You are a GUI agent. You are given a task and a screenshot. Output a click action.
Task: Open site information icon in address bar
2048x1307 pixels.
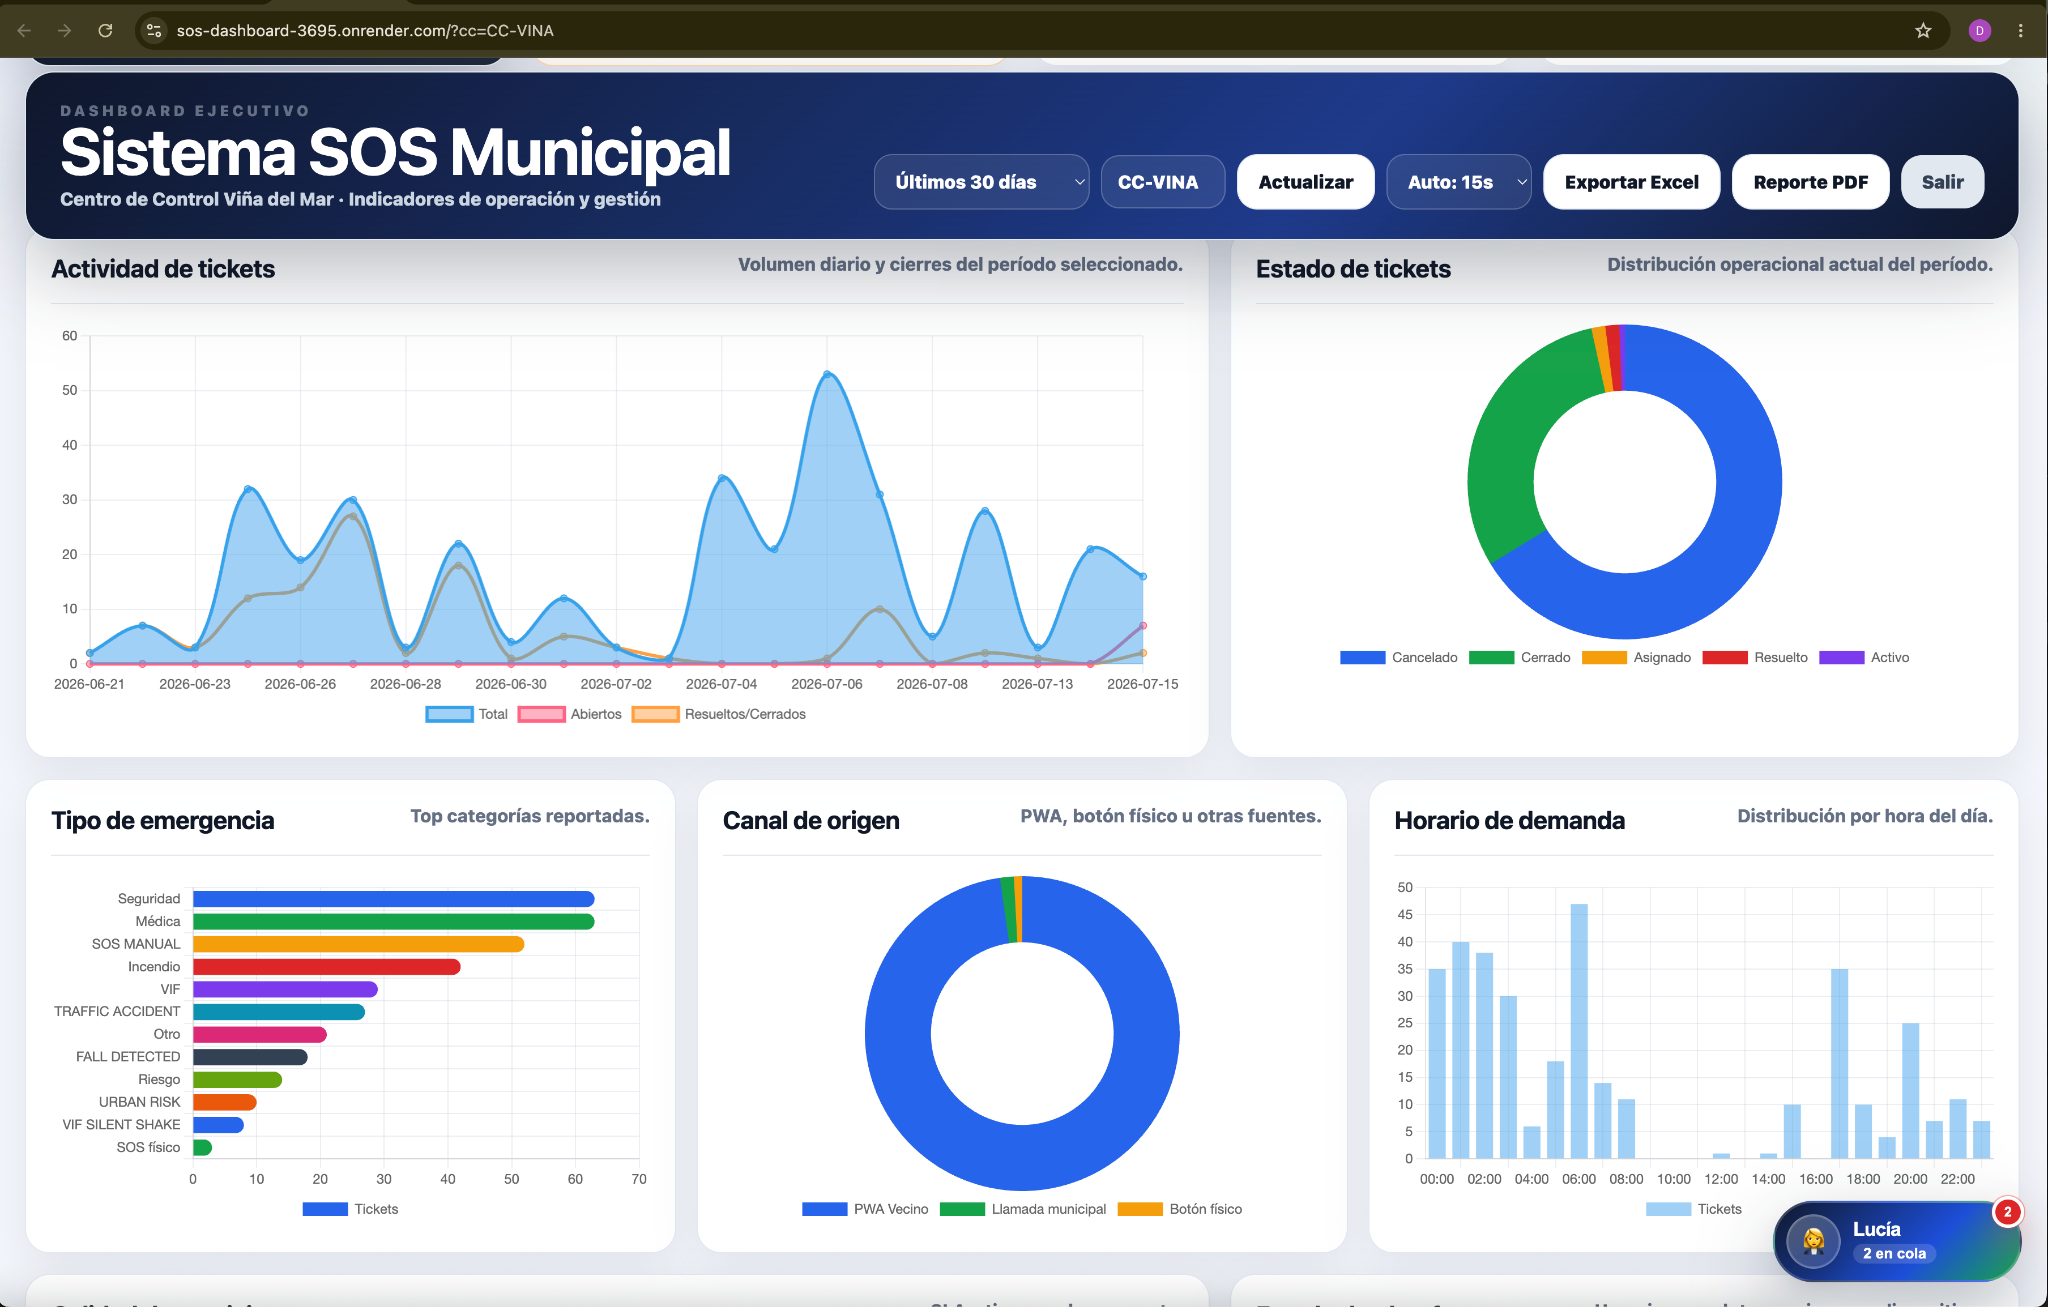[154, 30]
